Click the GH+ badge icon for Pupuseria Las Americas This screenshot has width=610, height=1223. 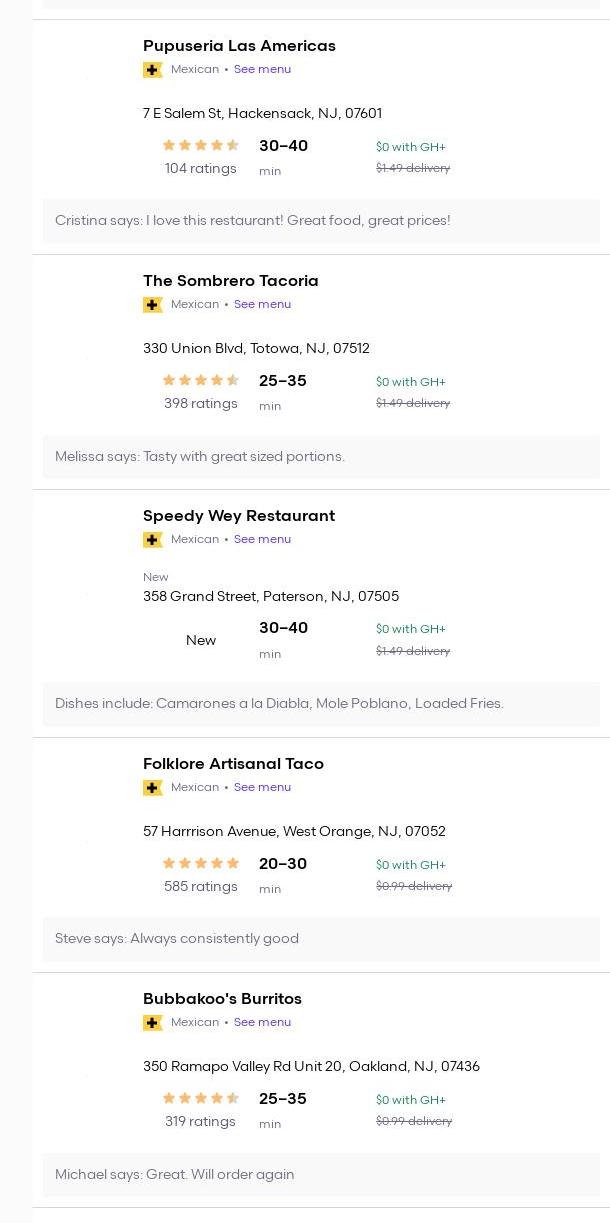(x=153, y=70)
